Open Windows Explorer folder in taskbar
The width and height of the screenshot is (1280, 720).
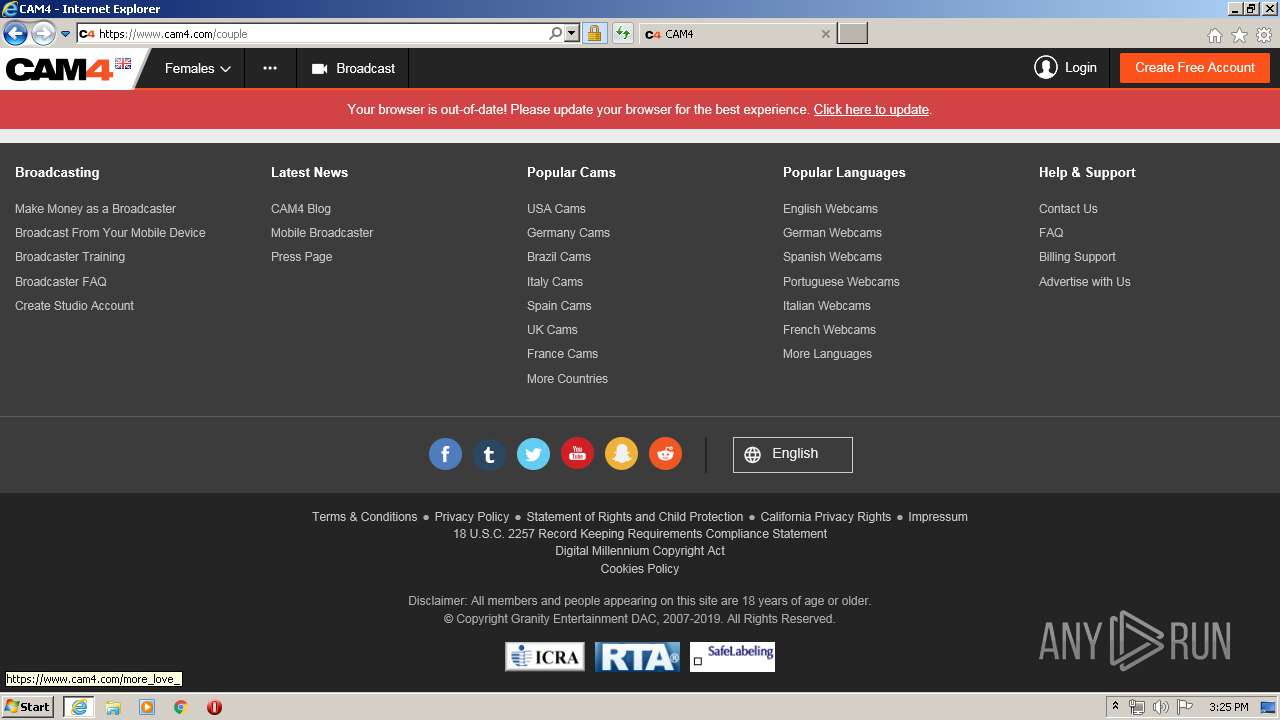coord(113,707)
